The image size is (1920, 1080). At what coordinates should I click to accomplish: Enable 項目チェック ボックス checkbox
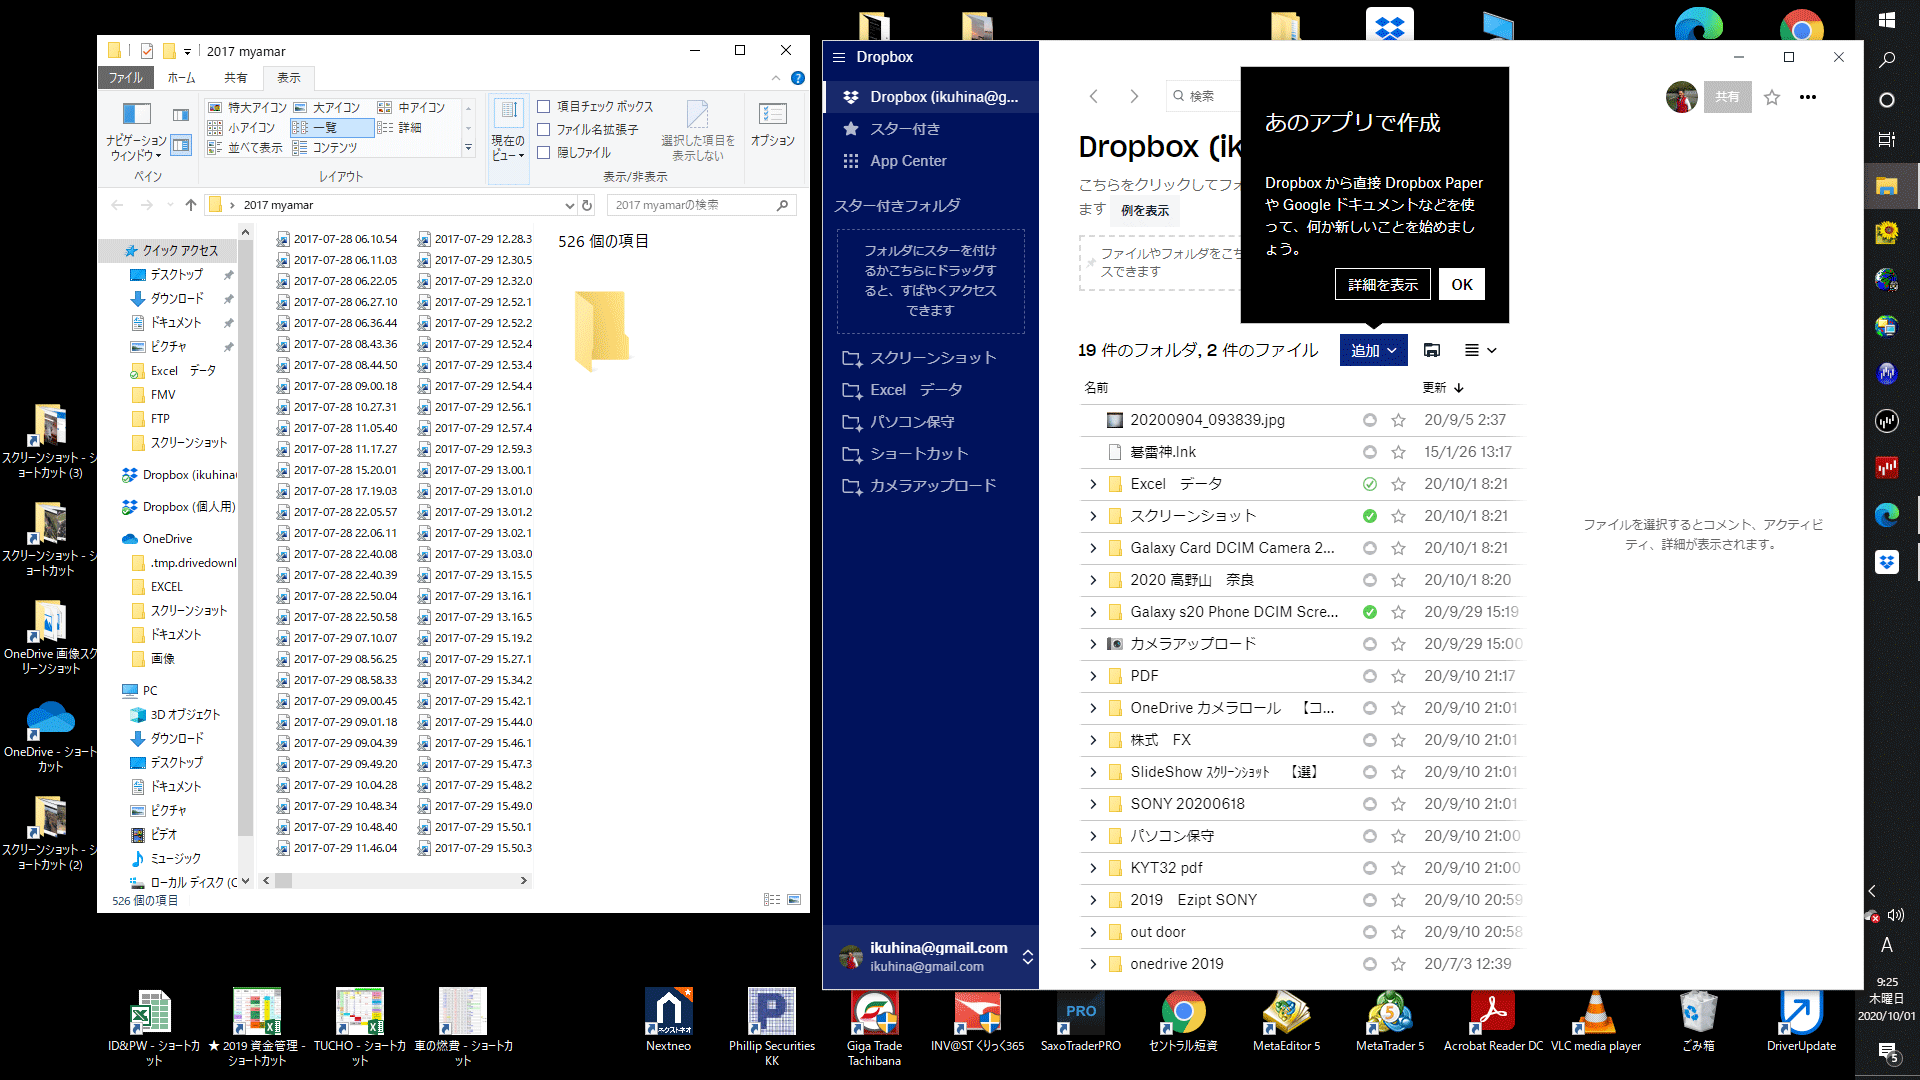pyautogui.click(x=544, y=106)
